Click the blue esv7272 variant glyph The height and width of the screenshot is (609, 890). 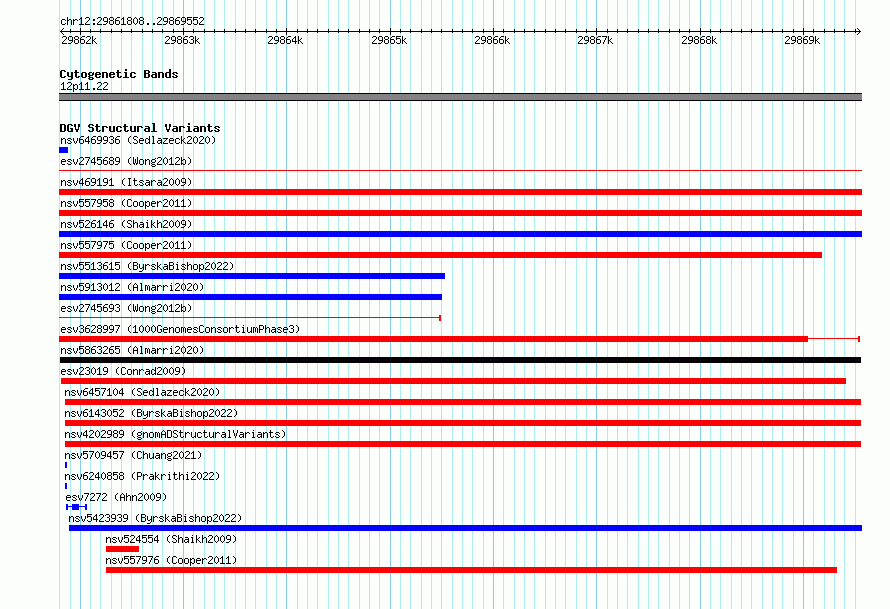[76, 507]
